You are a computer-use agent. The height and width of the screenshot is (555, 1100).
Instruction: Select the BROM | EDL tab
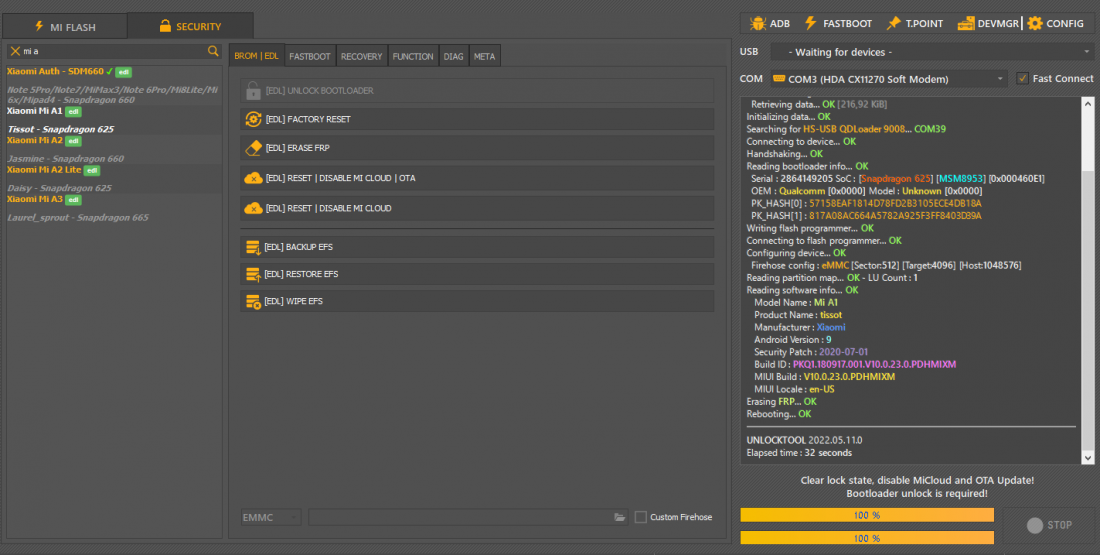(256, 55)
